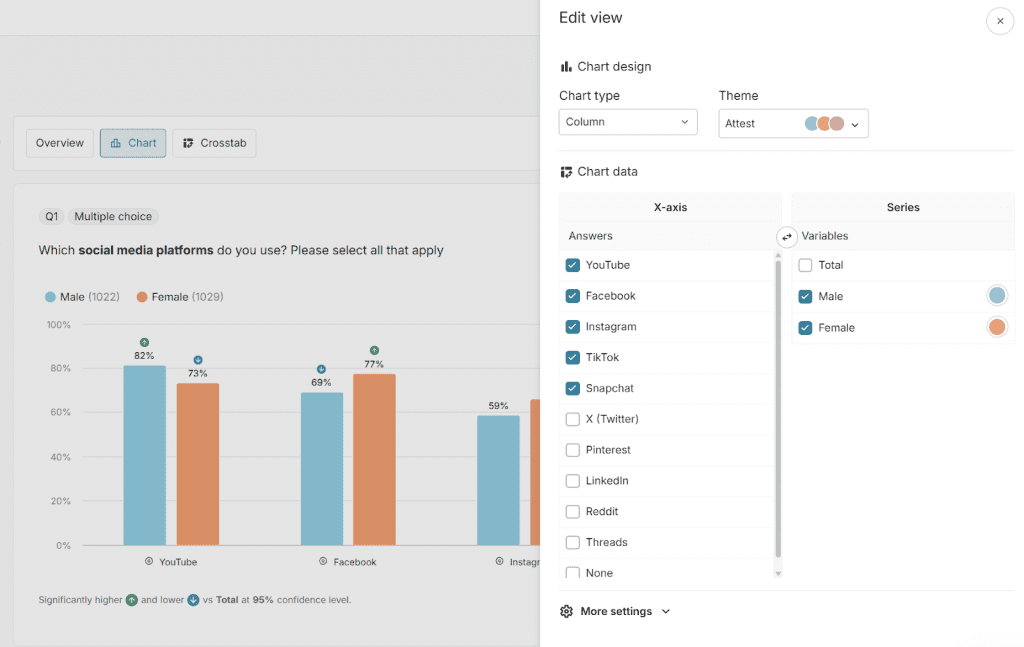The height and width of the screenshot is (647, 1024).
Task: Enable the X (Twitter) checkbox
Action: tap(573, 419)
